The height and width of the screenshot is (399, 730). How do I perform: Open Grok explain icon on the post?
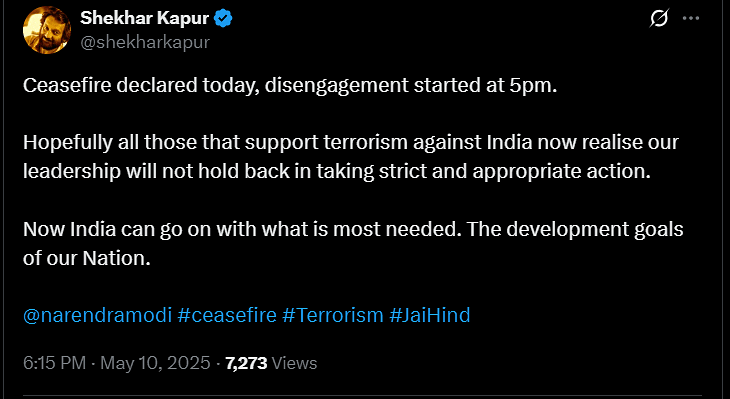659,19
